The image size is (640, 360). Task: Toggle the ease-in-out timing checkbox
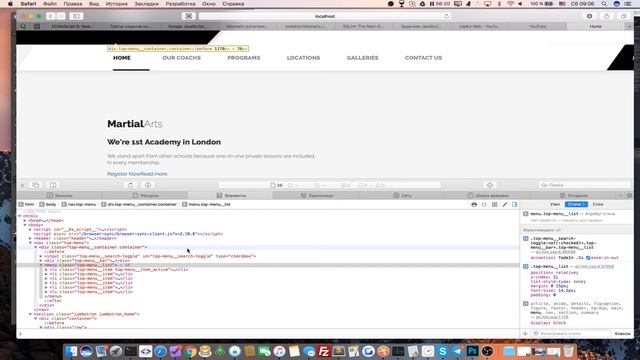[588, 258]
